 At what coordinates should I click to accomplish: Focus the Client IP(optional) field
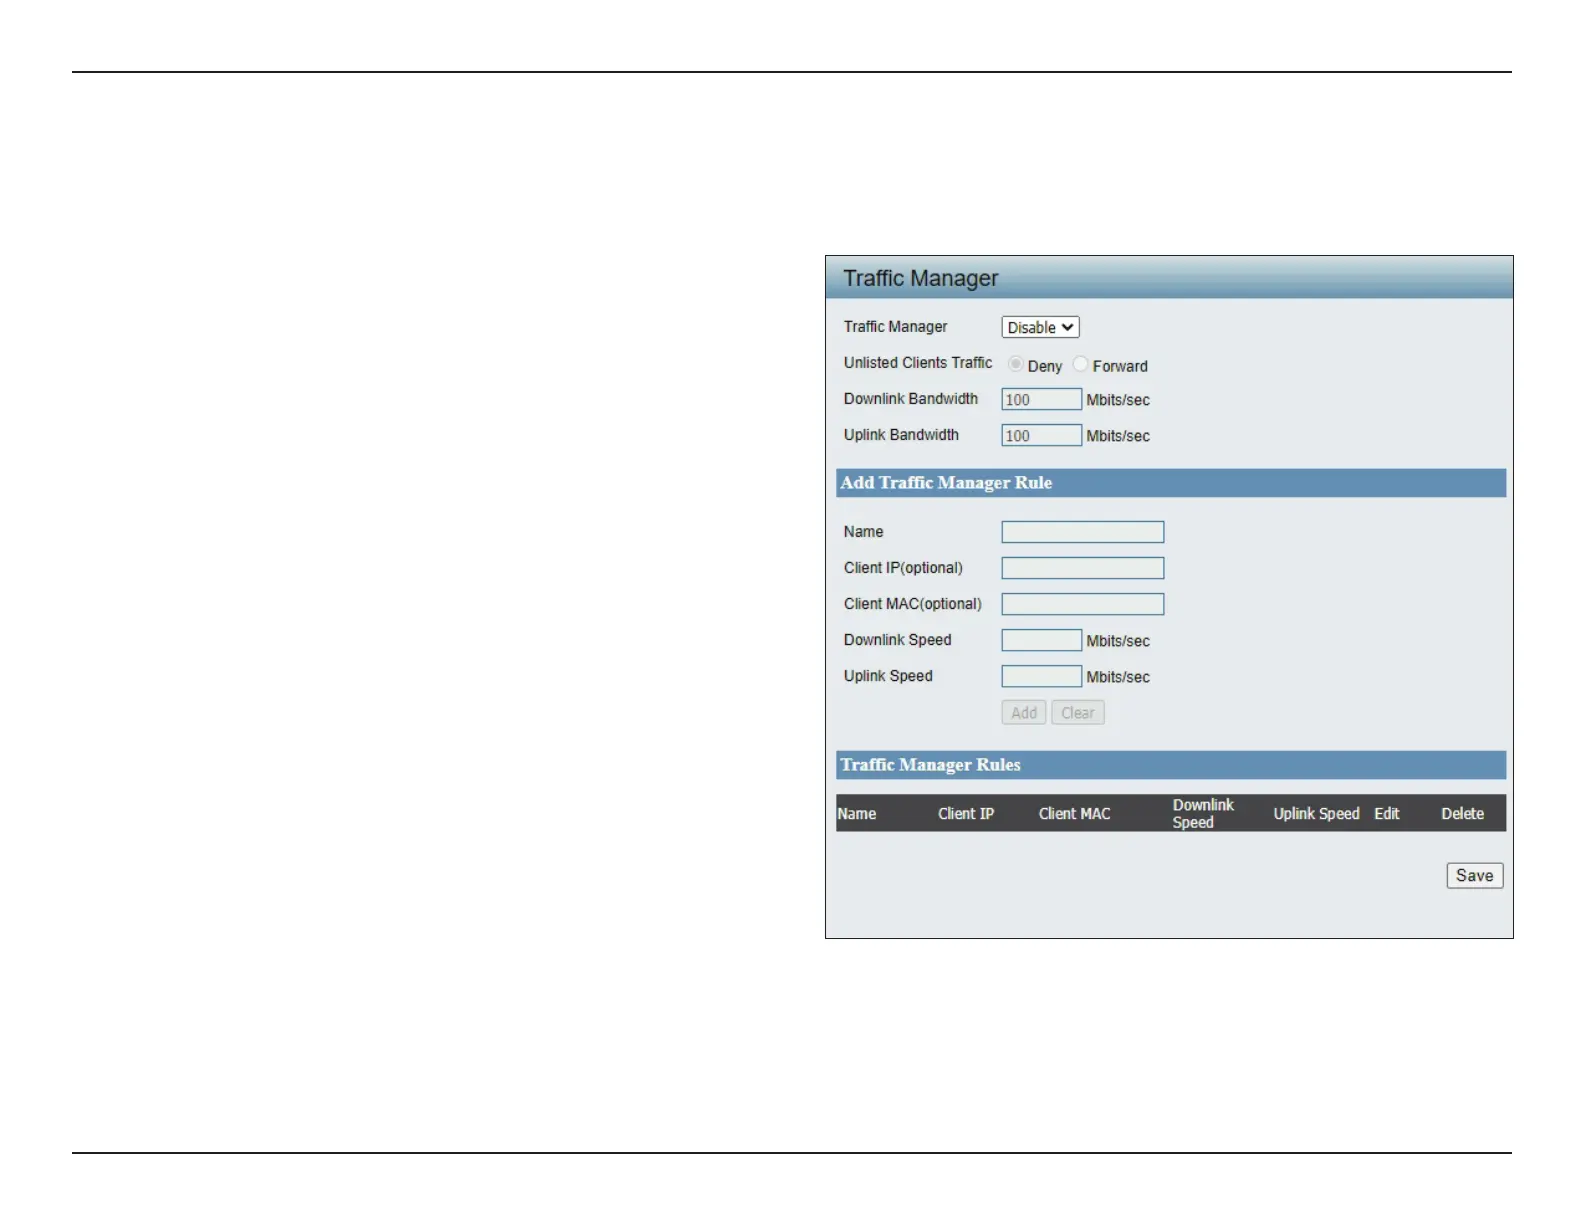1082,568
